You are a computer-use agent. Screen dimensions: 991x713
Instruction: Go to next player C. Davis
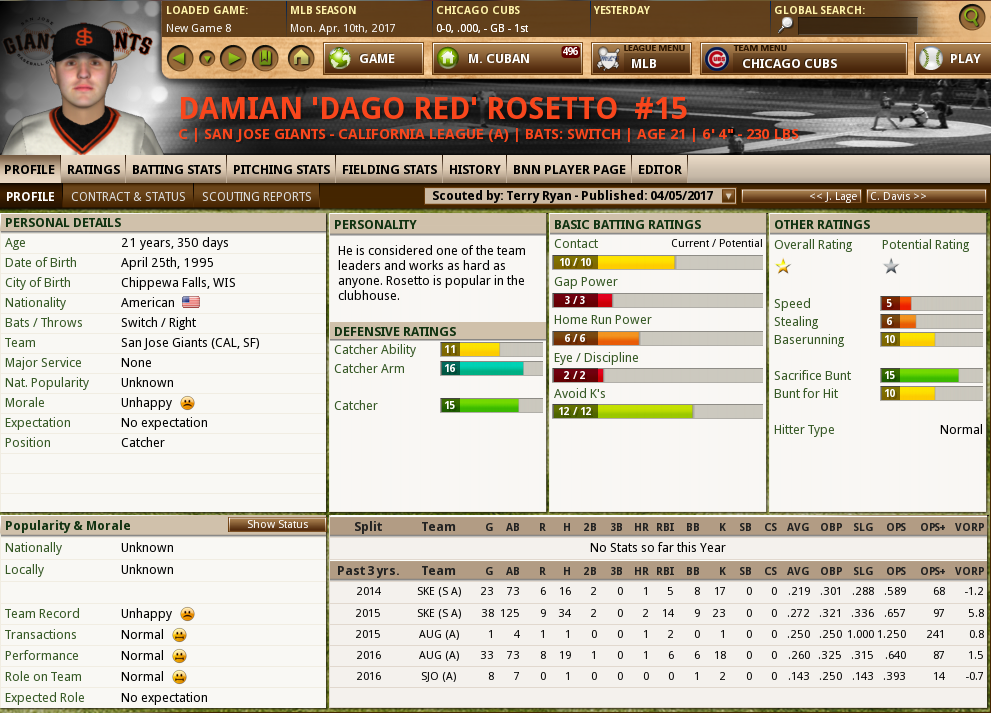coord(925,196)
